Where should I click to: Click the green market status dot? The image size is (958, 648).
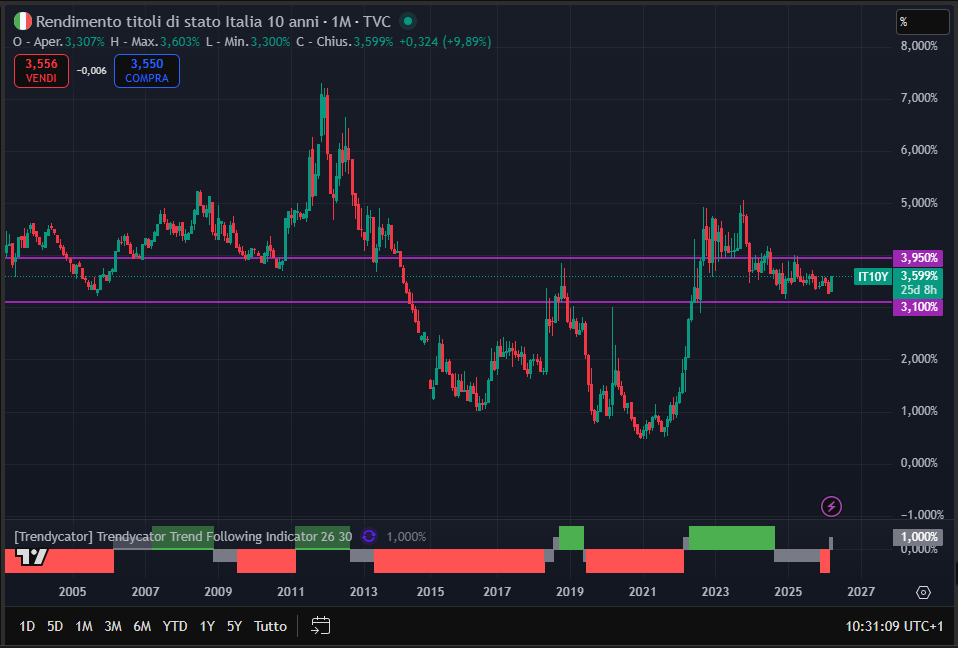[407, 21]
